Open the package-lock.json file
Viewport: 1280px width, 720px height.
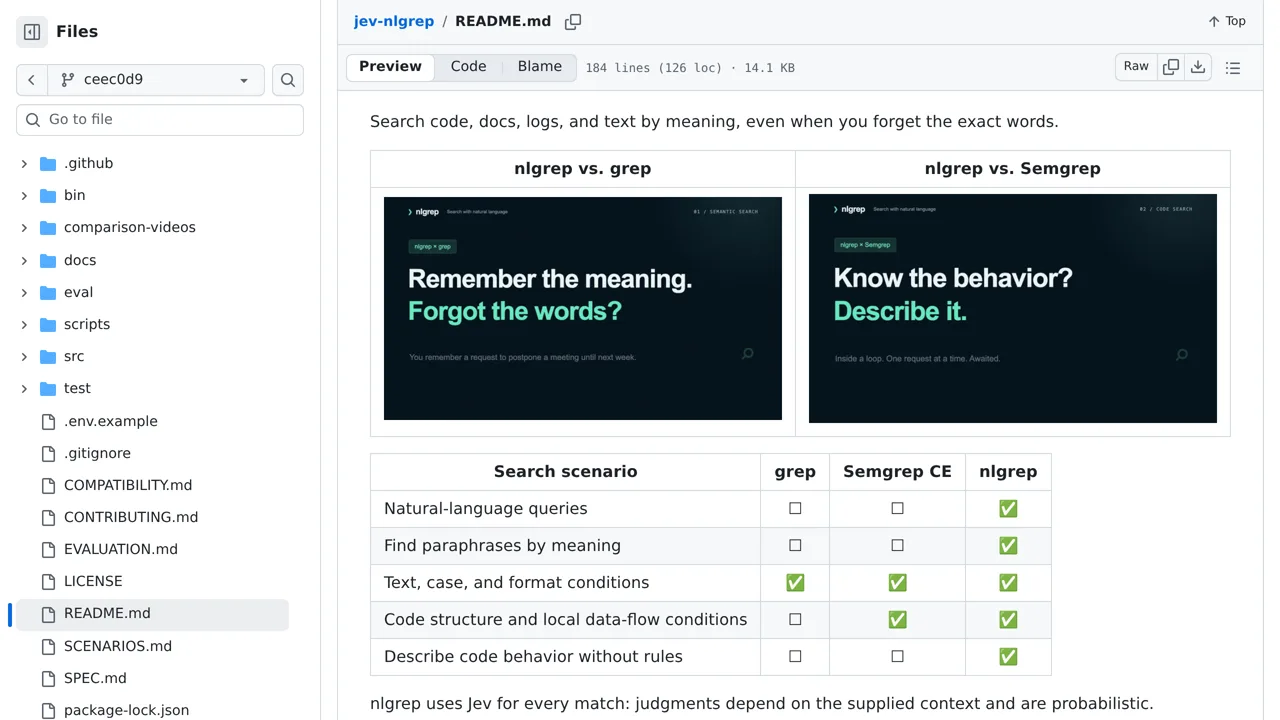pyautogui.click(x=126, y=711)
